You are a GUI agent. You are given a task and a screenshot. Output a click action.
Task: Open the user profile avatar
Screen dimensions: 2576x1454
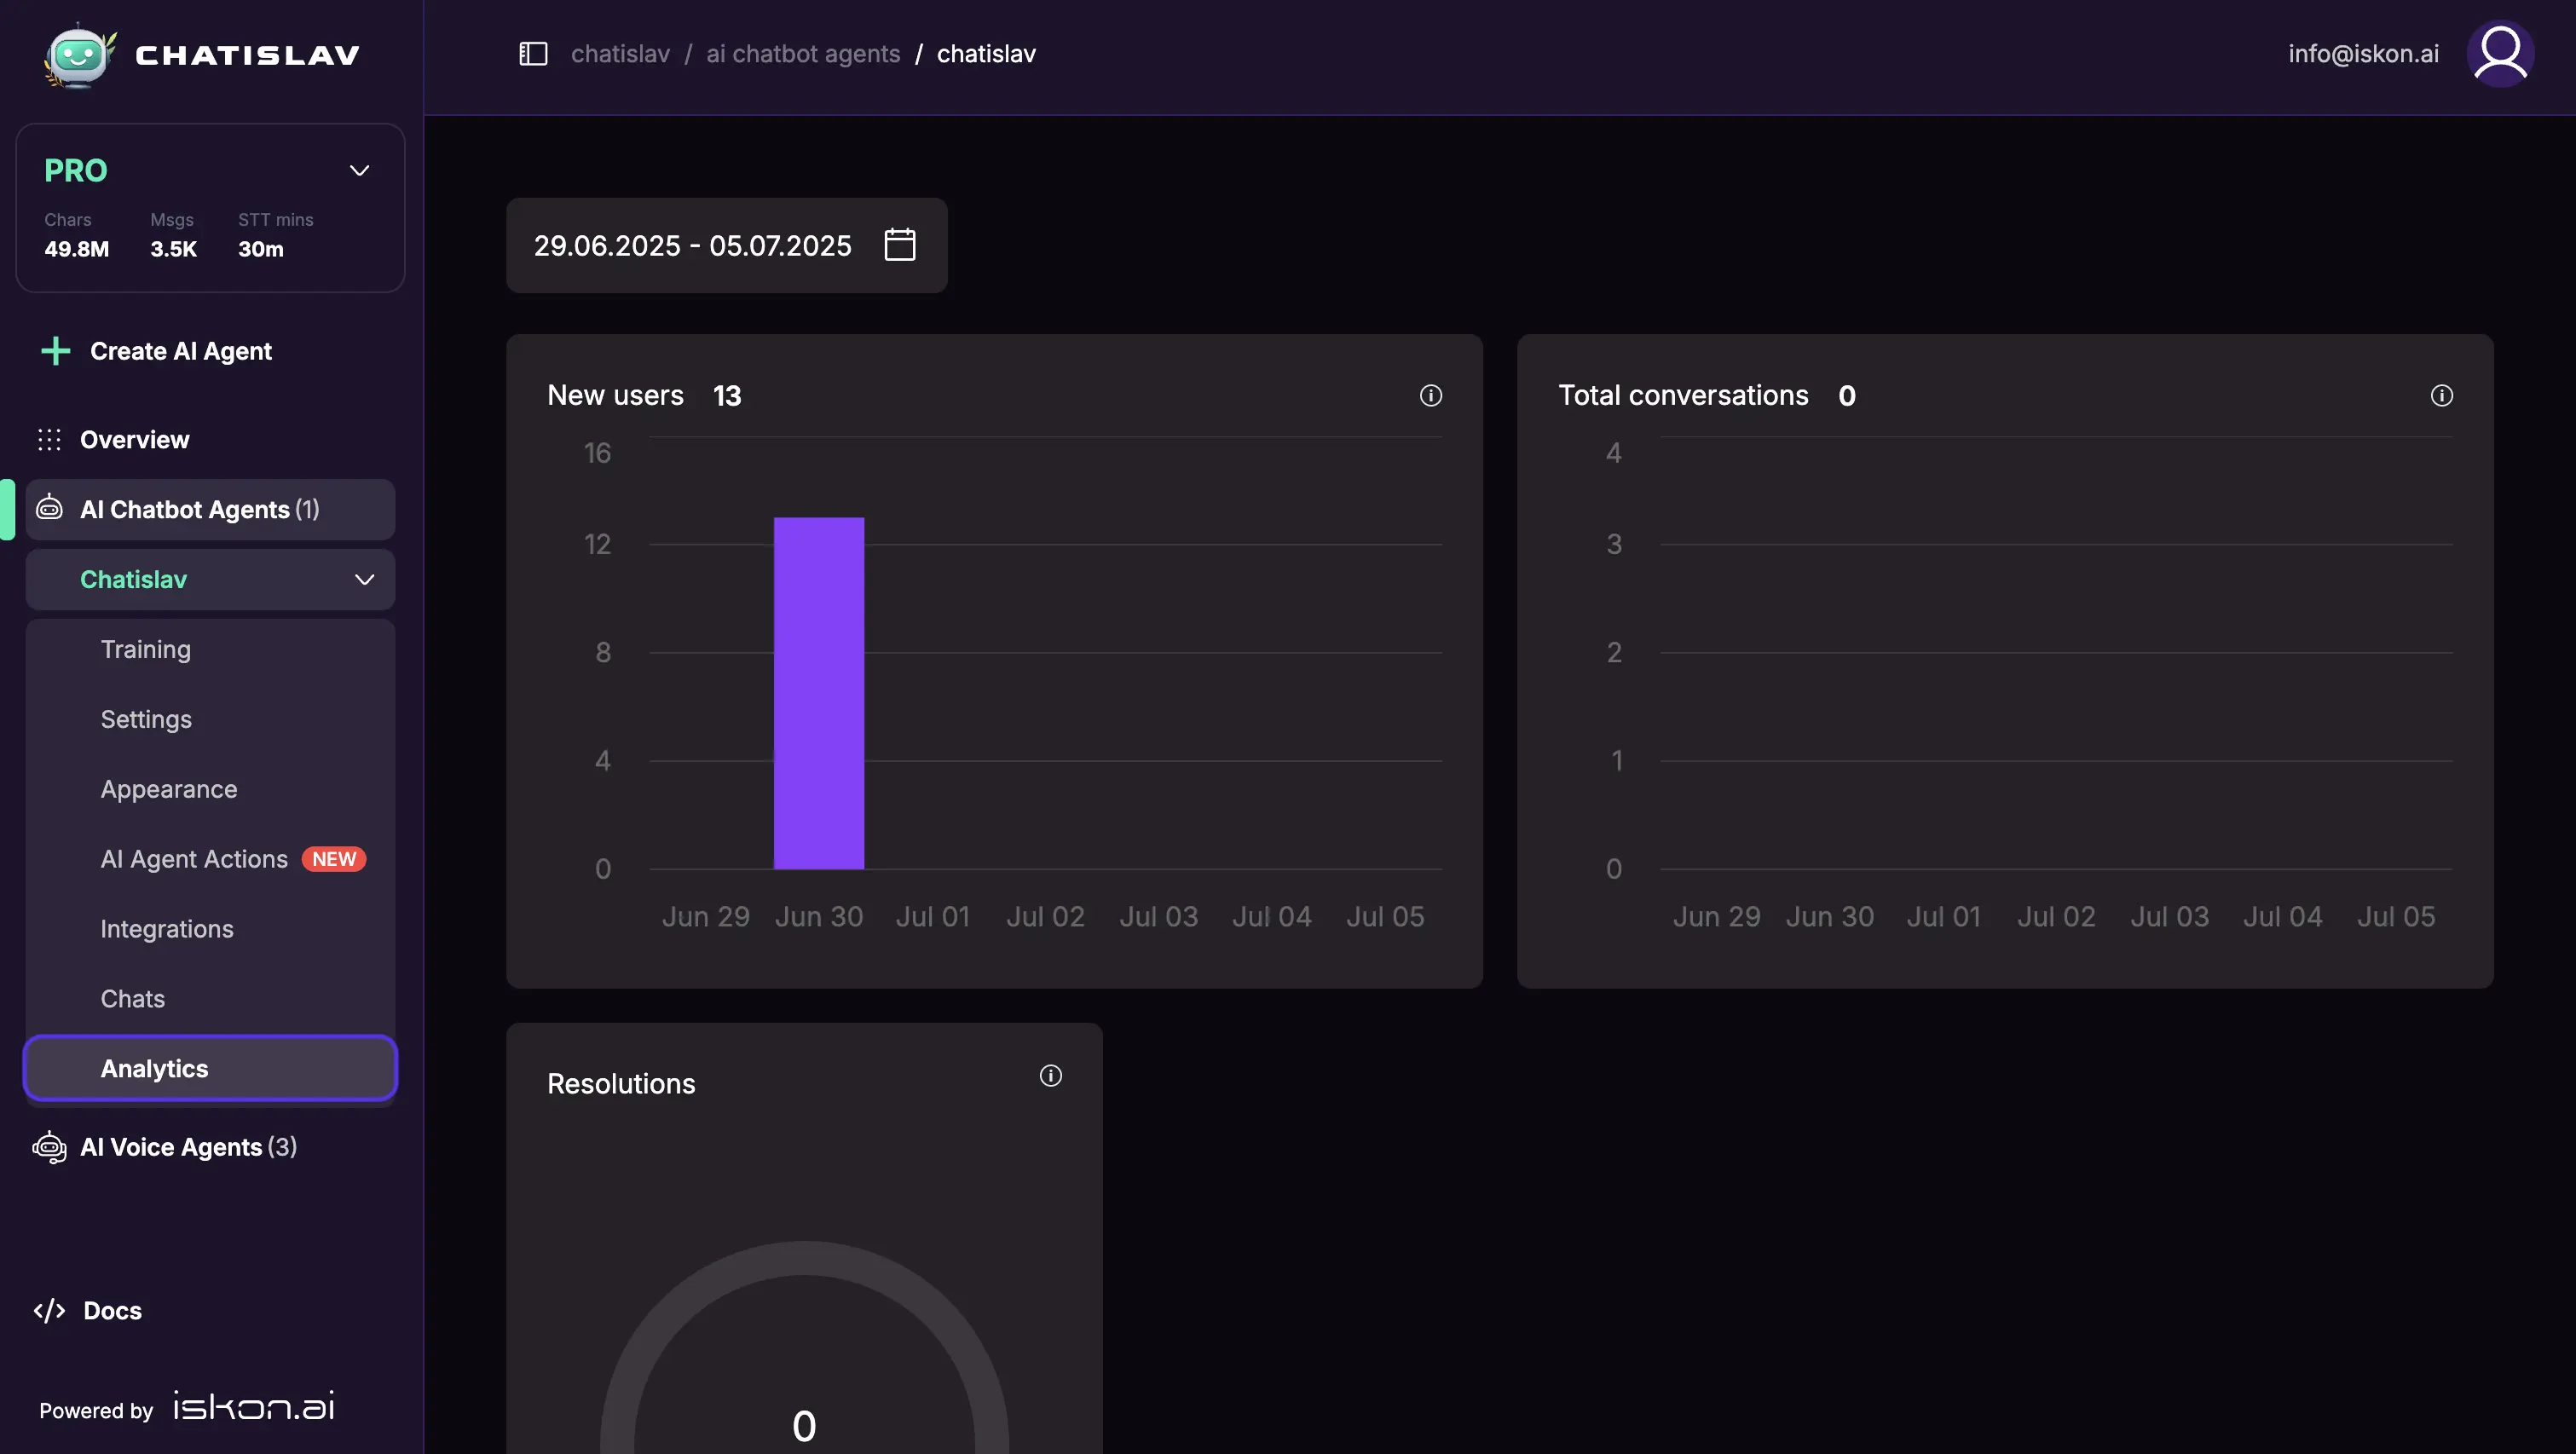click(2500, 54)
